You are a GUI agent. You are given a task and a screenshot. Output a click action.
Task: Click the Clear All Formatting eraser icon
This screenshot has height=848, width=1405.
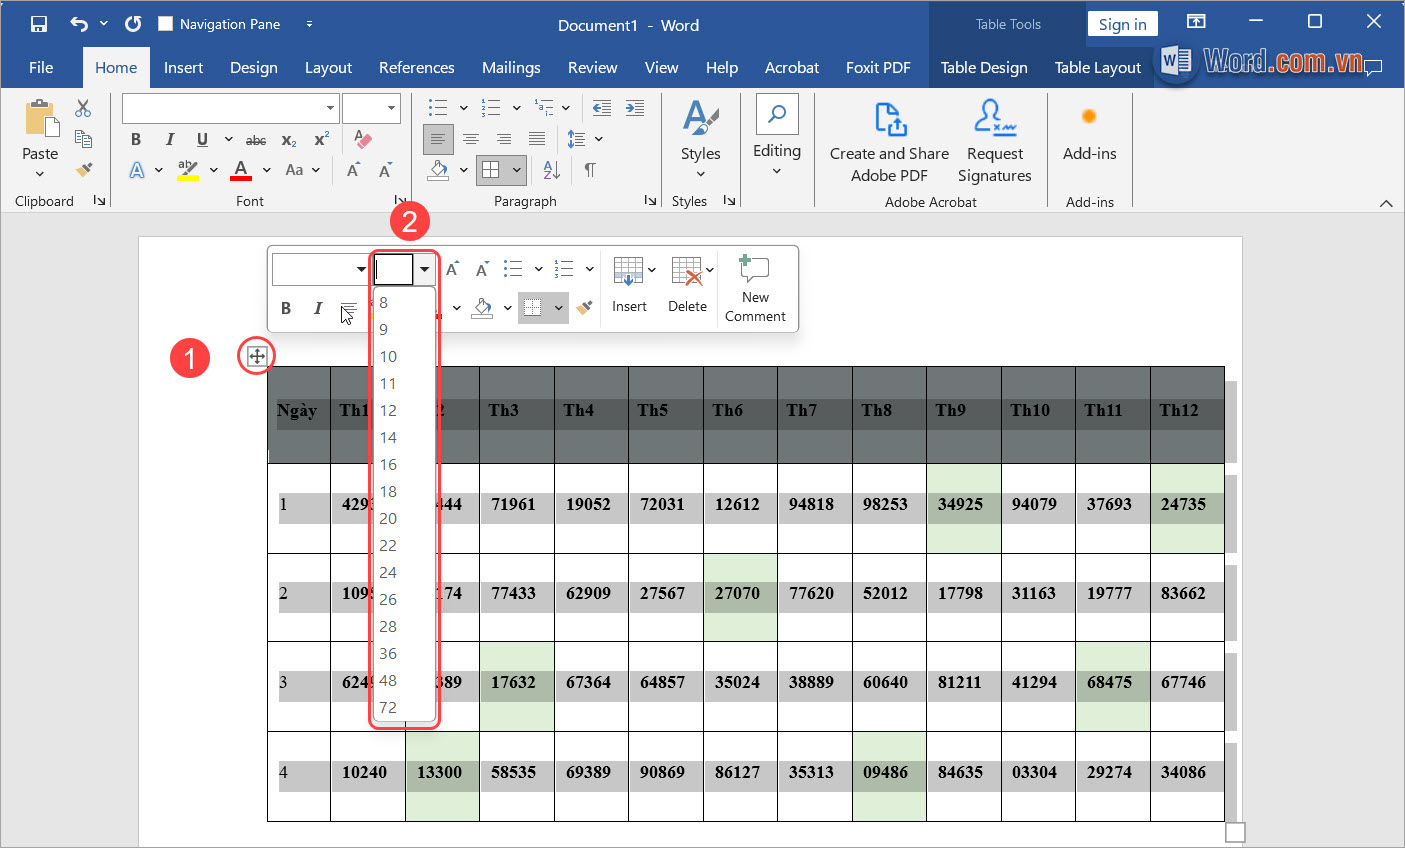coord(363,139)
